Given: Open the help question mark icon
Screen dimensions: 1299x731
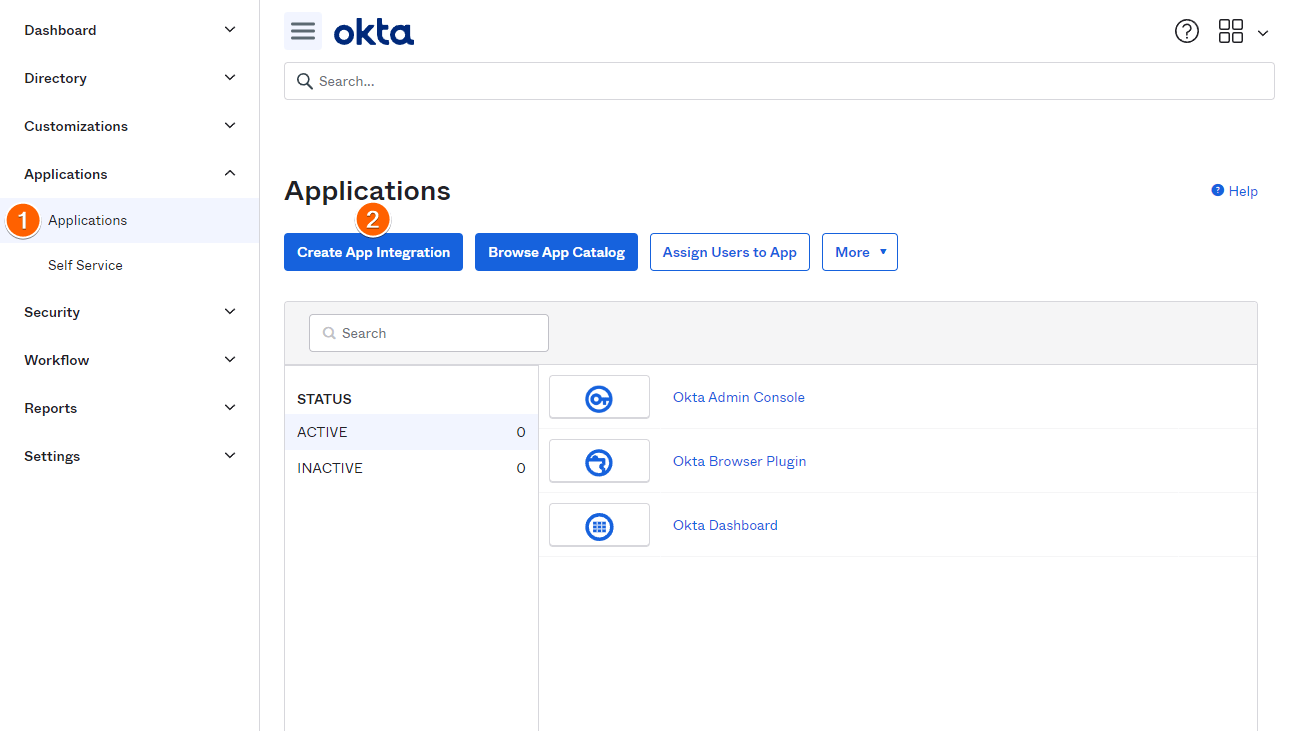Looking at the screenshot, I should point(1187,31).
